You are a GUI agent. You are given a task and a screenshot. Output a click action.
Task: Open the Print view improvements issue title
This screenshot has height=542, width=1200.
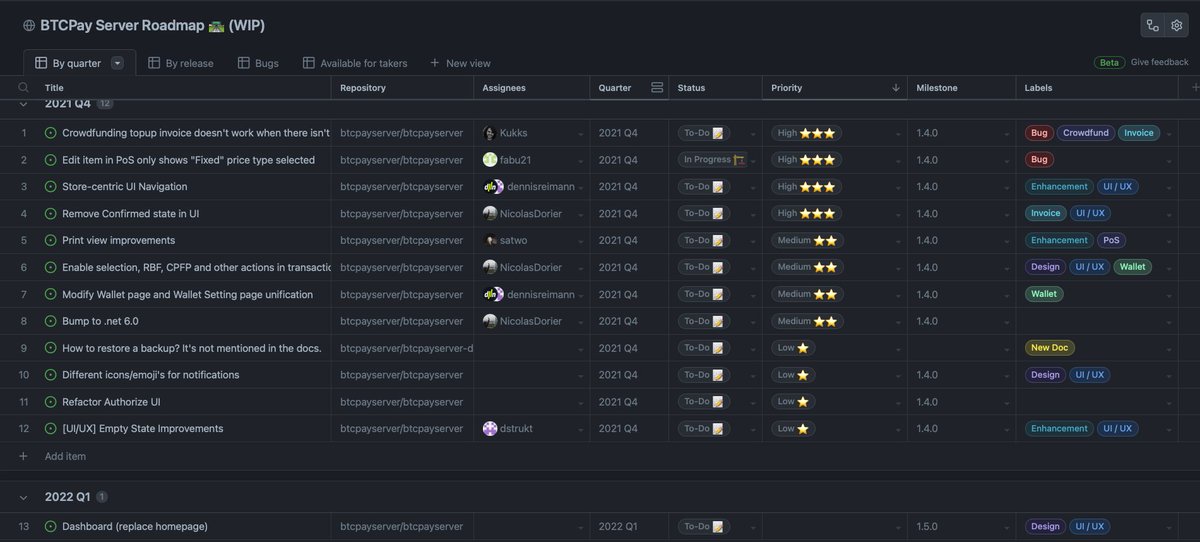click(x=118, y=241)
